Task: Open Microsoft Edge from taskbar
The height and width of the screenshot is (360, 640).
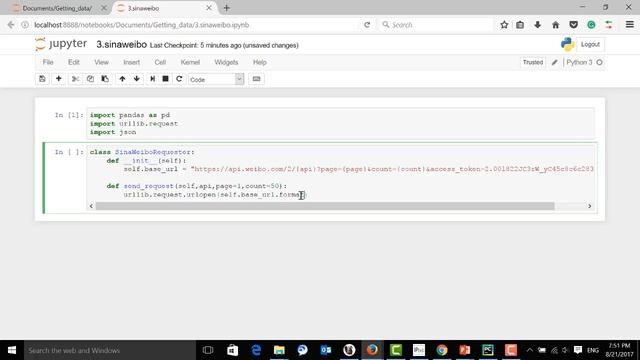Action: (x=256, y=350)
